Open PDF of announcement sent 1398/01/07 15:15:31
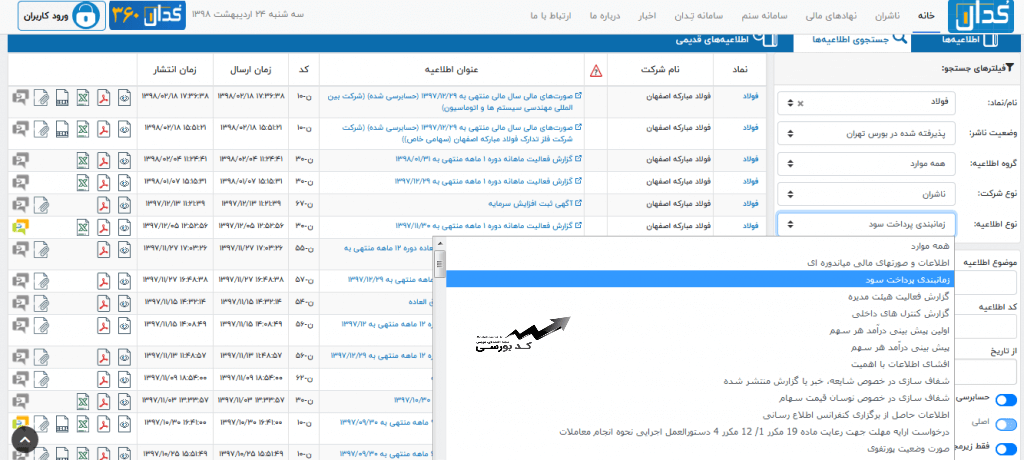The width and height of the screenshot is (1024, 460). pyautogui.click(x=103, y=183)
